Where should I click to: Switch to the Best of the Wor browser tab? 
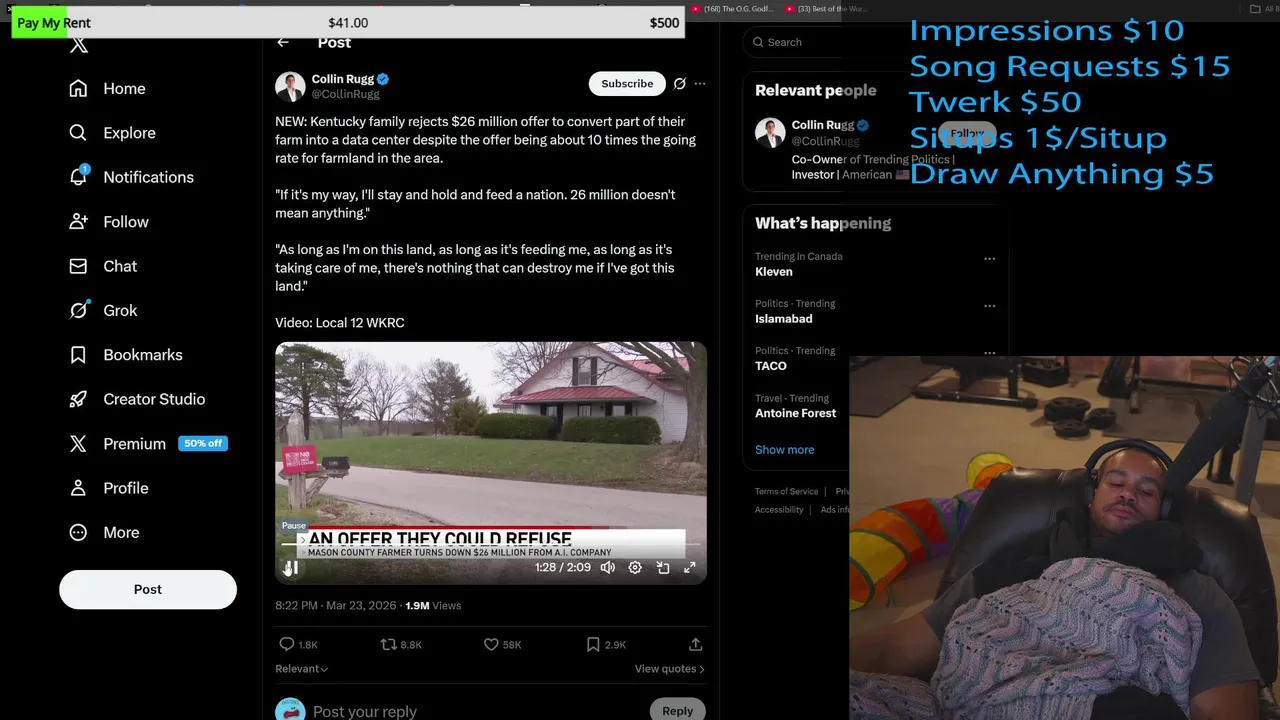[826, 9]
